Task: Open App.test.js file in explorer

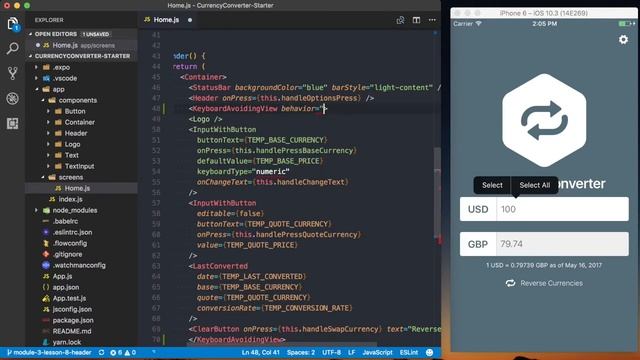Action: 69,298
